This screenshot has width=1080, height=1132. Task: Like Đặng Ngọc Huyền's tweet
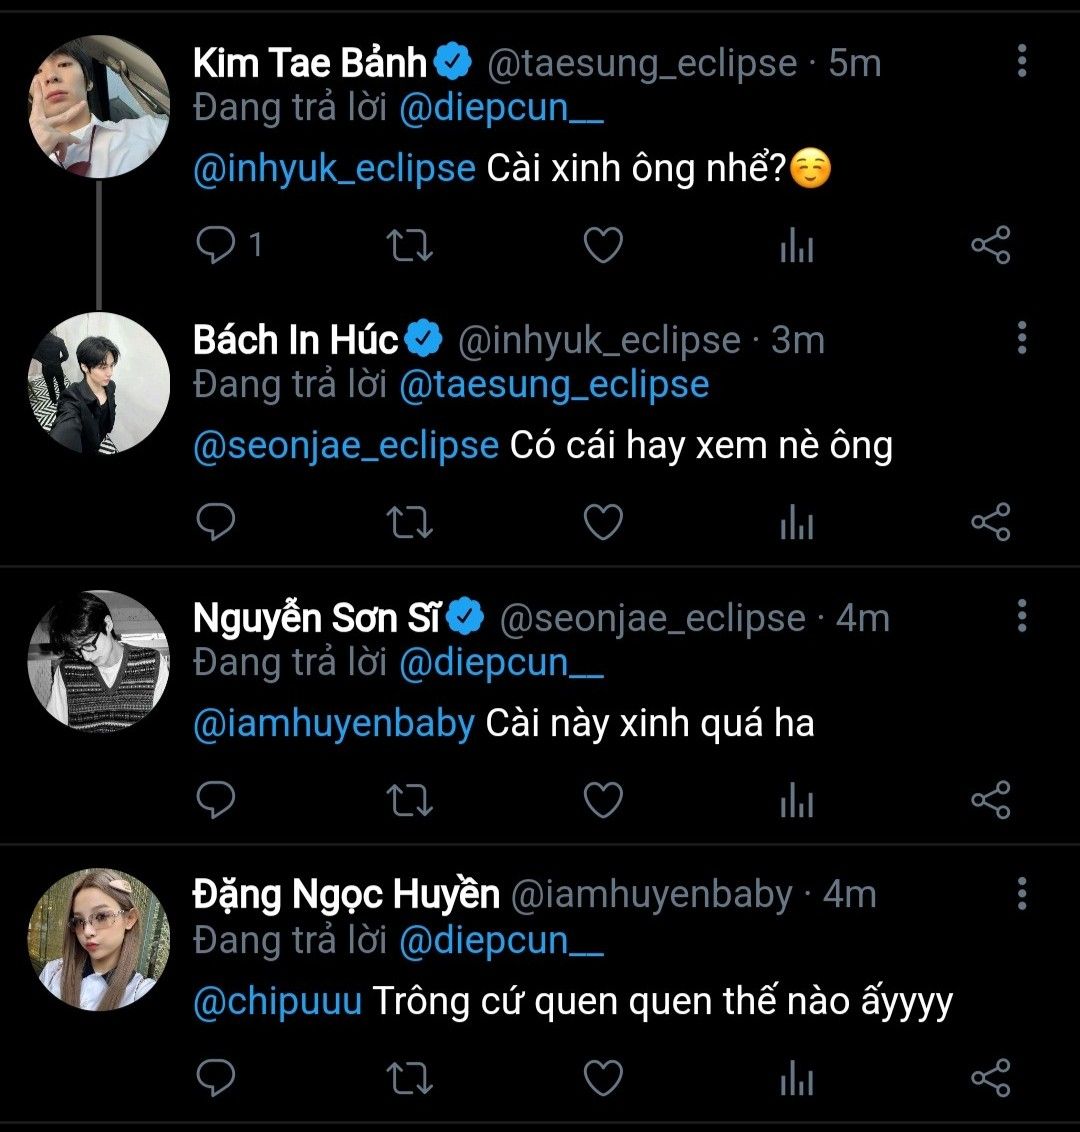coord(603,1079)
